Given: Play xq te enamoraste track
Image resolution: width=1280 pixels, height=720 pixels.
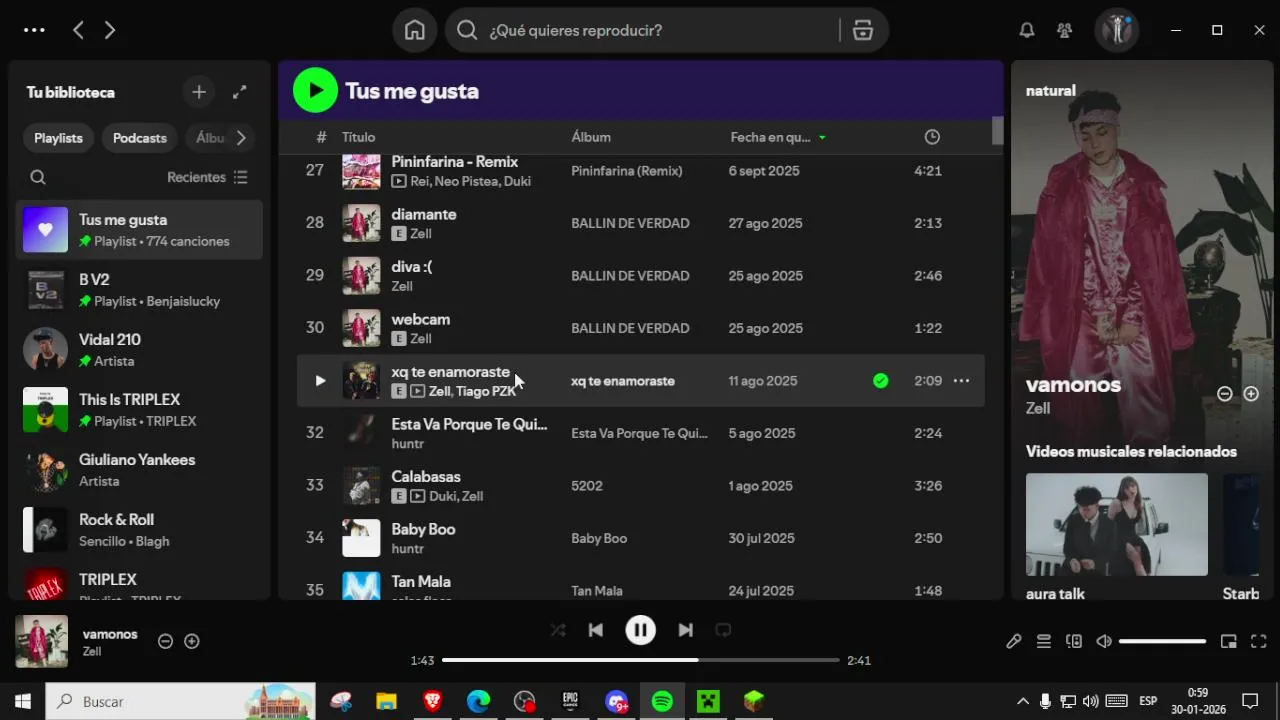Looking at the screenshot, I should pos(320,381).
